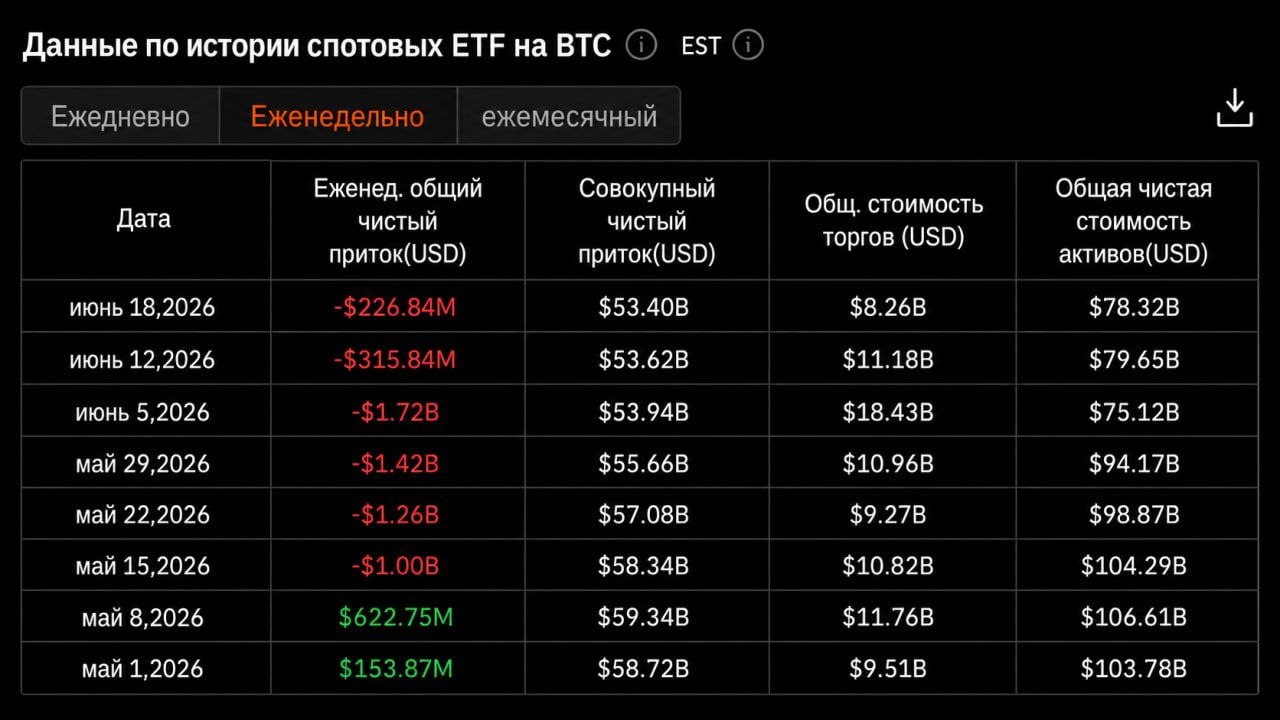The image size is (1280, 720).
Task: Open info icon next to BTC ETF title
Action: (641, 45)
